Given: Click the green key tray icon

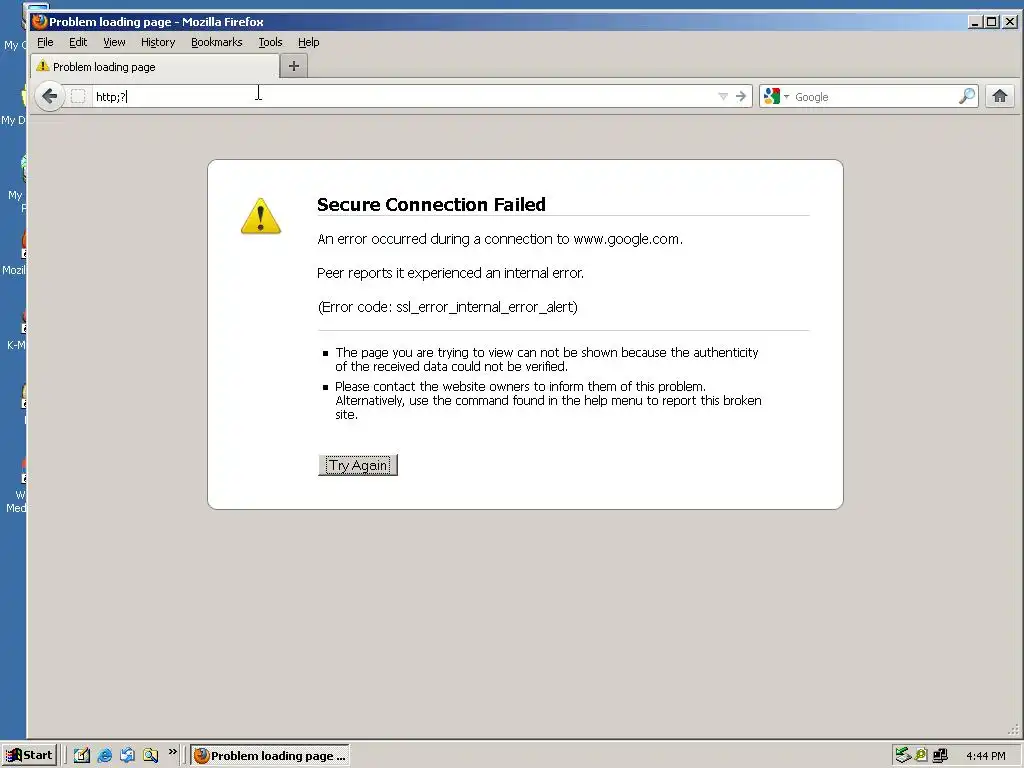Looking at the screenshot, I should tap(921, 755).
